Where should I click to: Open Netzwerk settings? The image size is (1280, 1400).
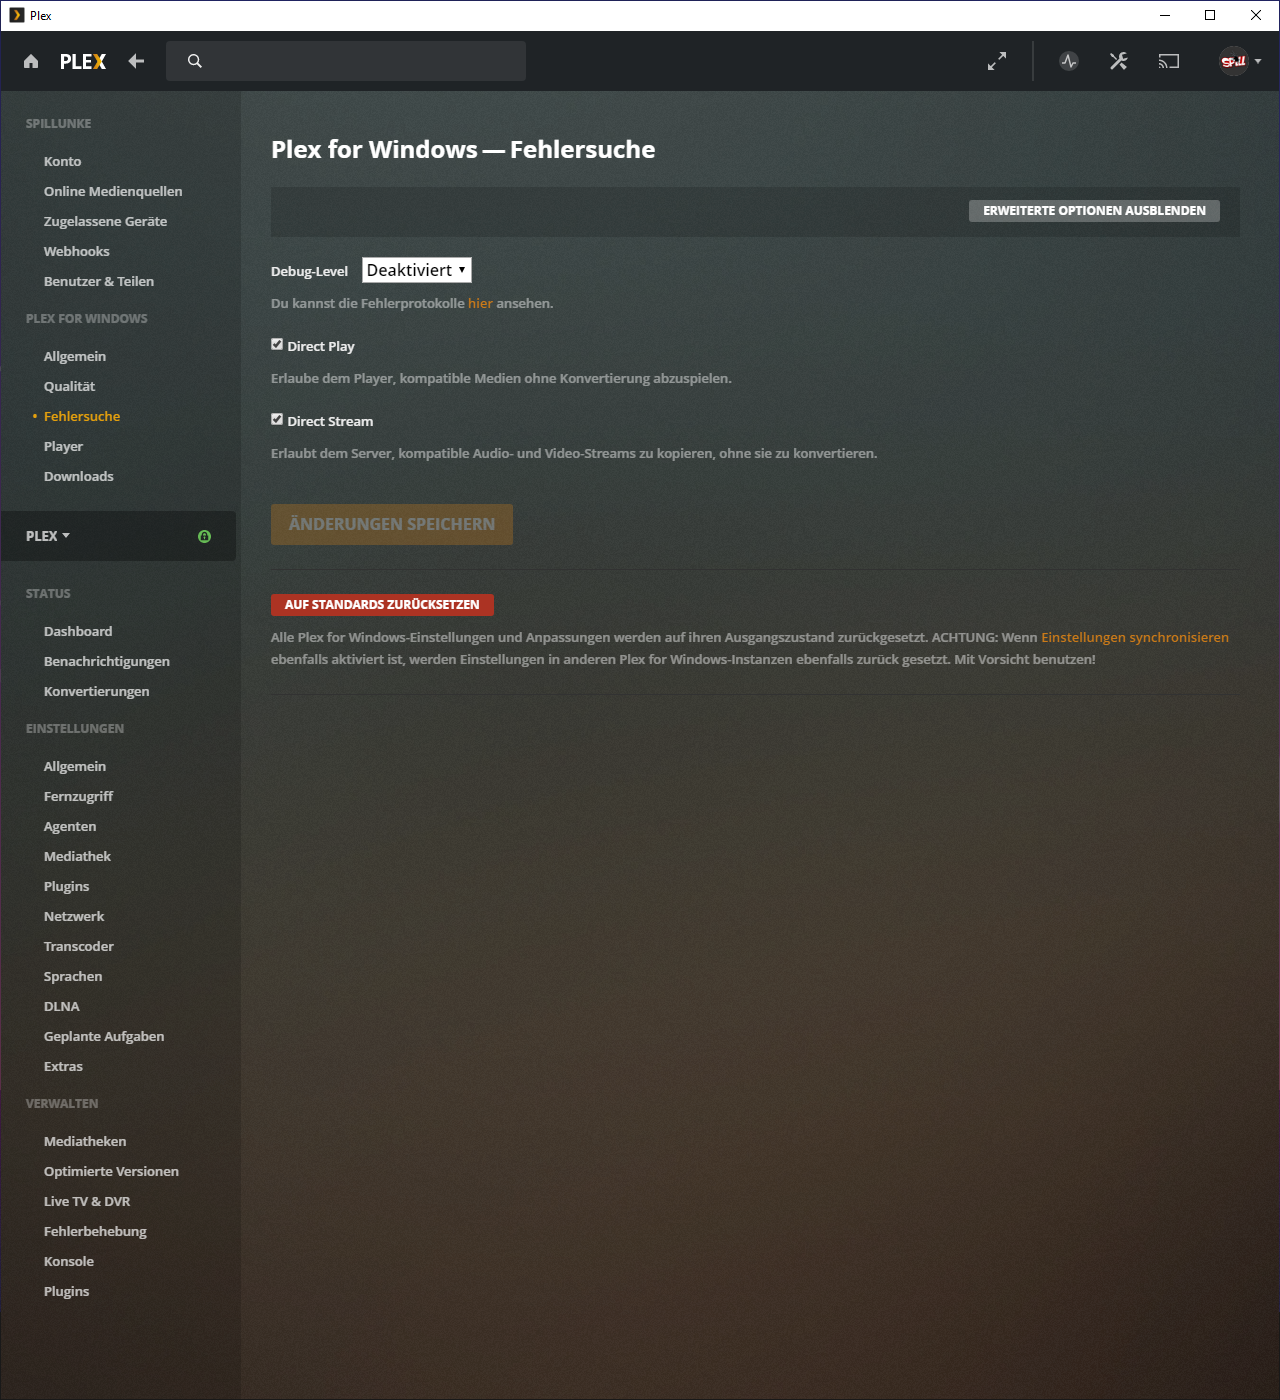(x=74, y=916)
